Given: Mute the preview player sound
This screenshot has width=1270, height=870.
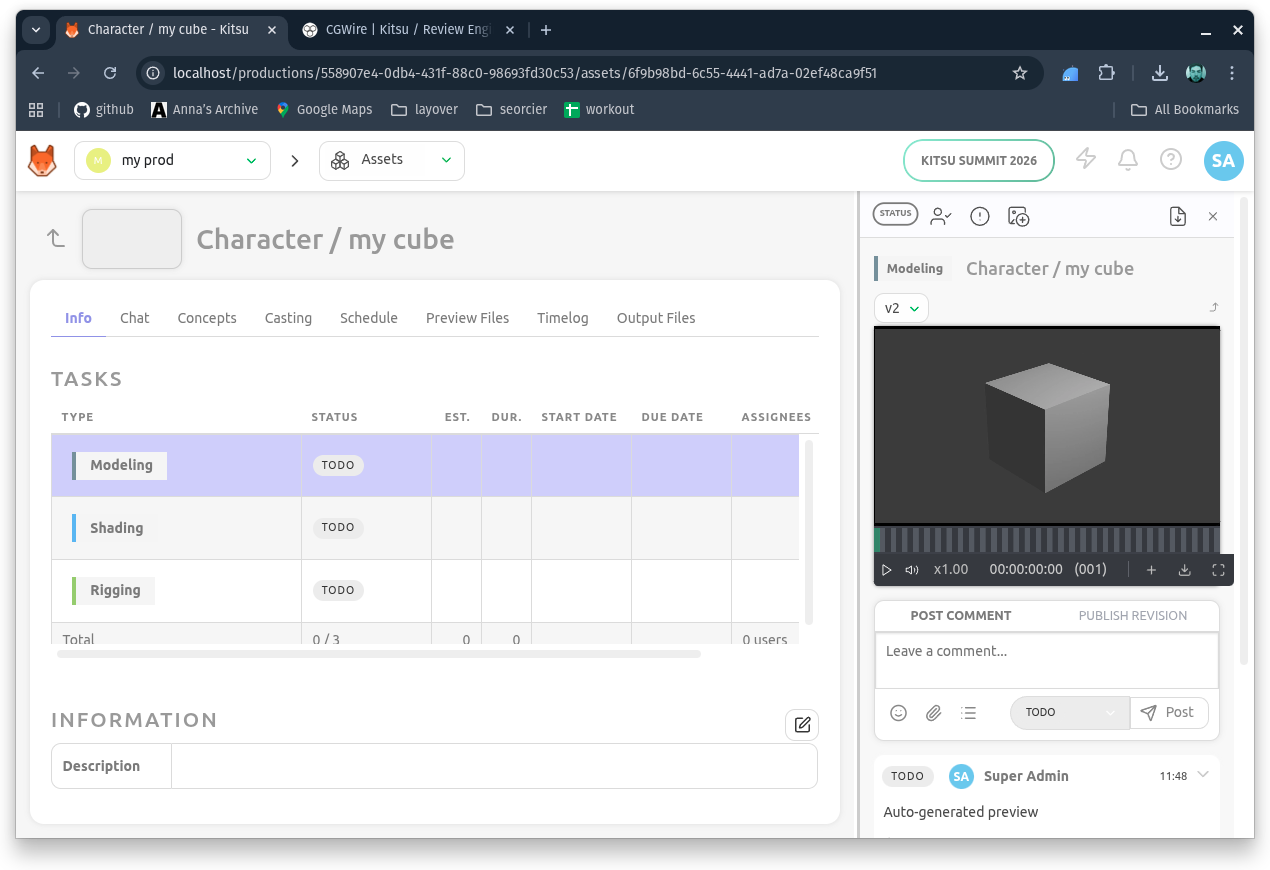Looking at the screenshot, I should [912, 570].
